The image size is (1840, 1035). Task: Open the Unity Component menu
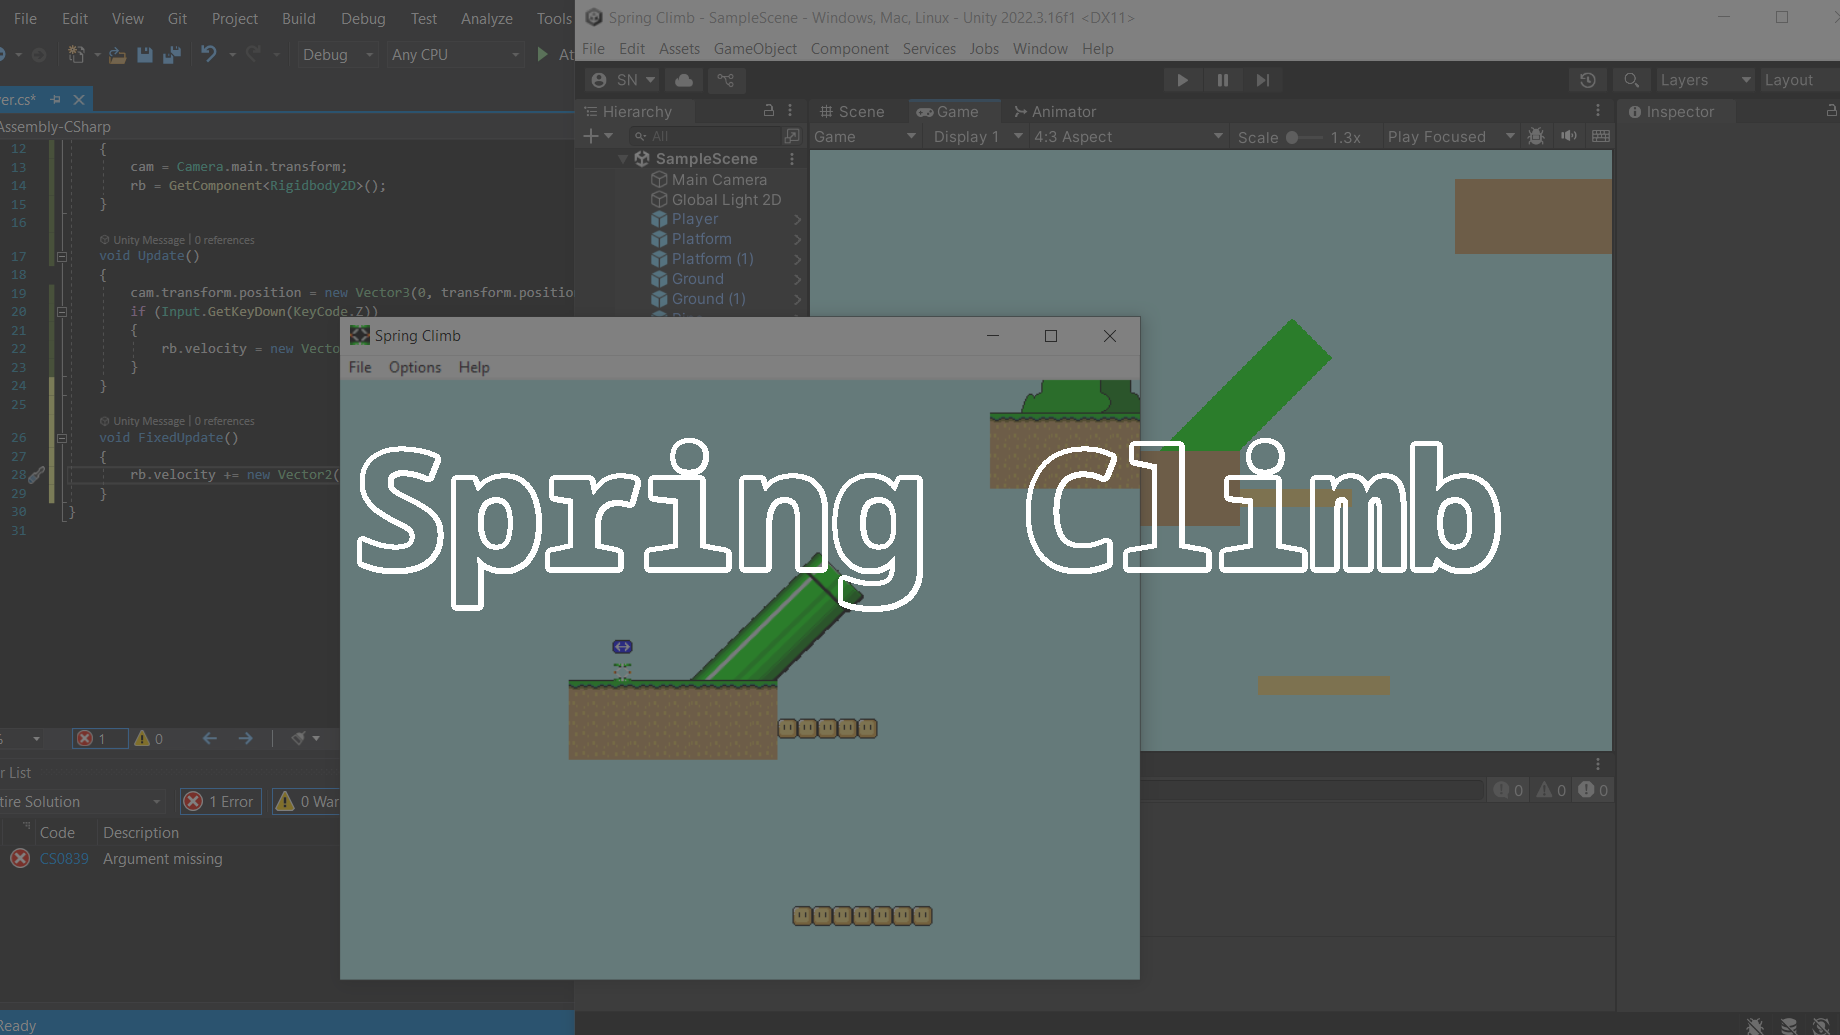[849, 49]
